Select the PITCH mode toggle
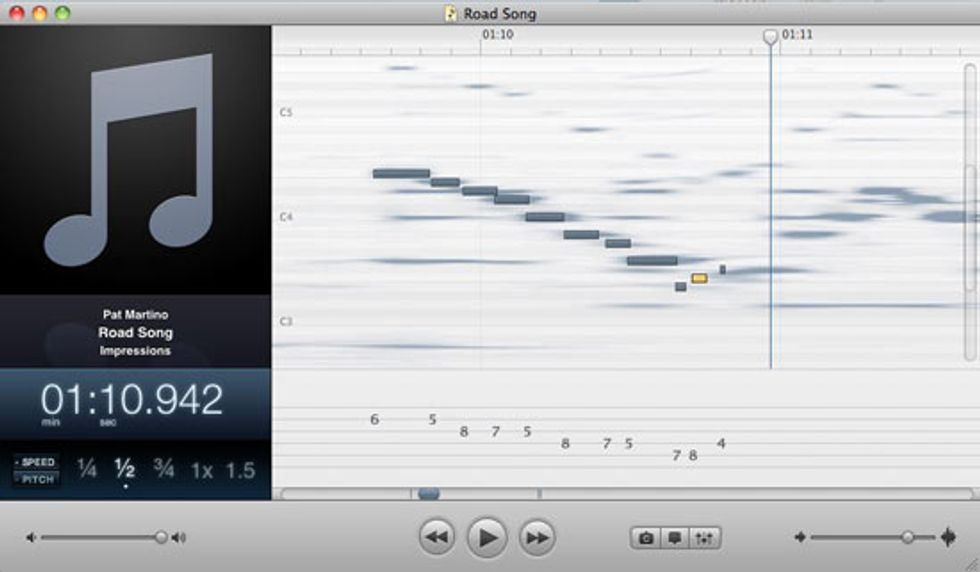This screenshot has height=572, width=980. 37,479
